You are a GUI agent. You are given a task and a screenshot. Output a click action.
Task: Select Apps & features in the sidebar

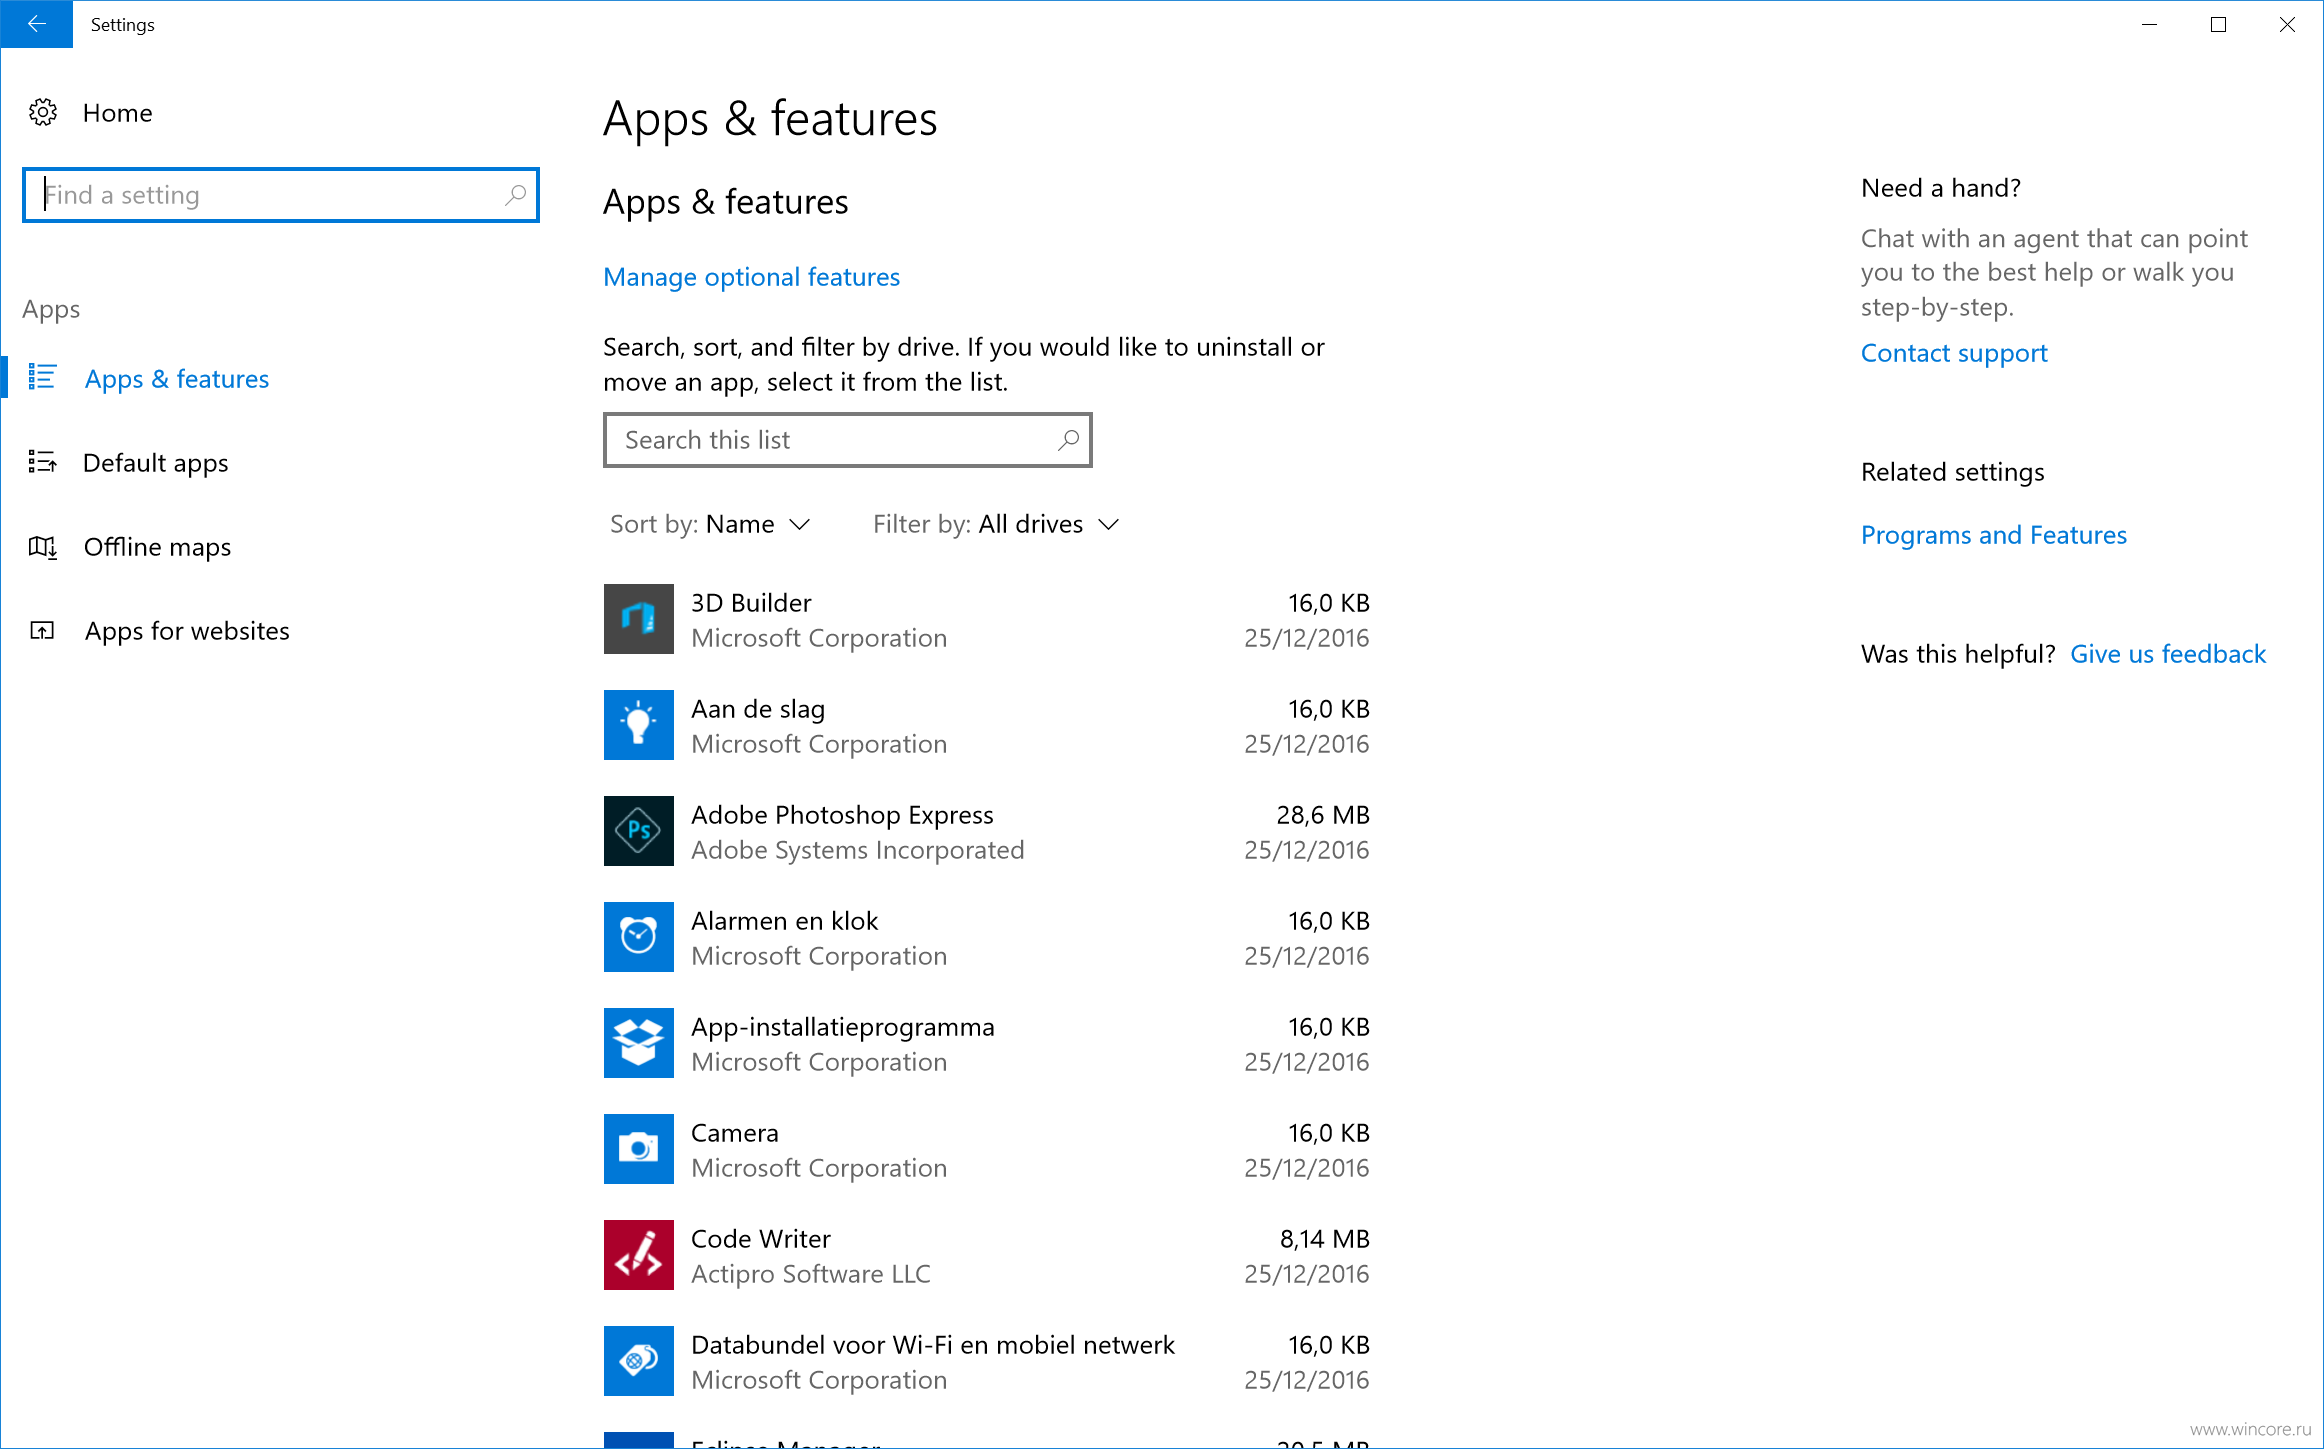(176, 379)
